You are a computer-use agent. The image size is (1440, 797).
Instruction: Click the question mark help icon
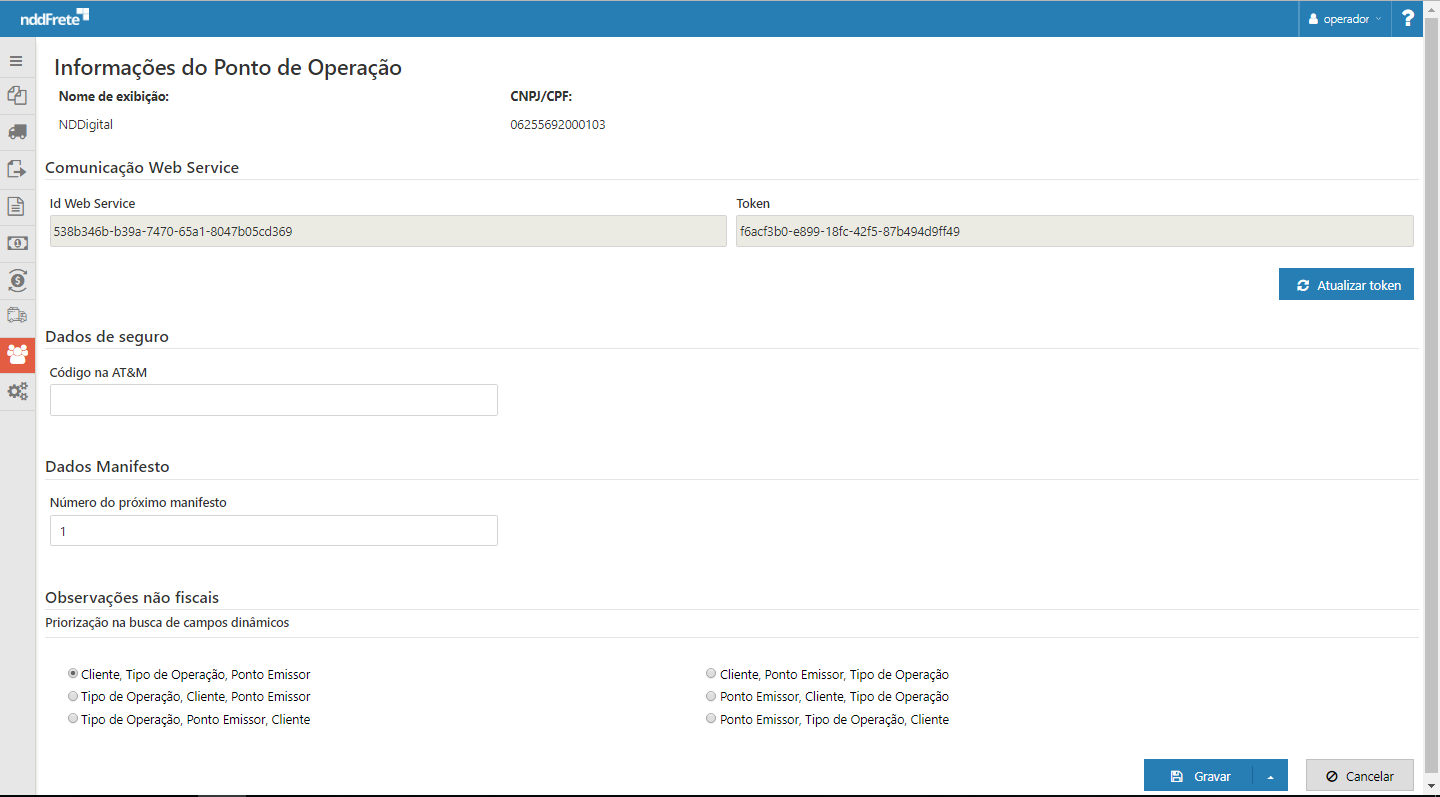[1408, 18]
